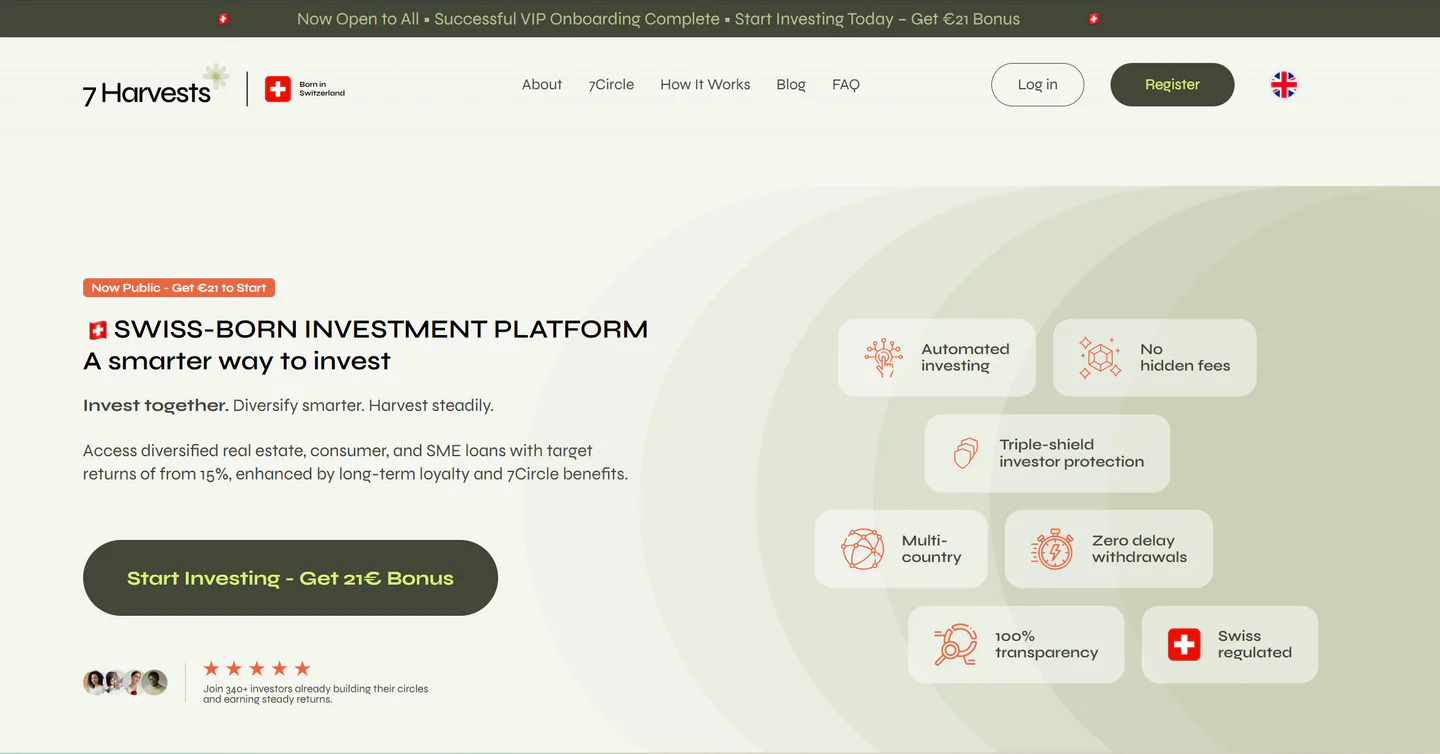Screen dimensions: 1440x754
Task: Click the Automated investing icon
Action: 883,358
